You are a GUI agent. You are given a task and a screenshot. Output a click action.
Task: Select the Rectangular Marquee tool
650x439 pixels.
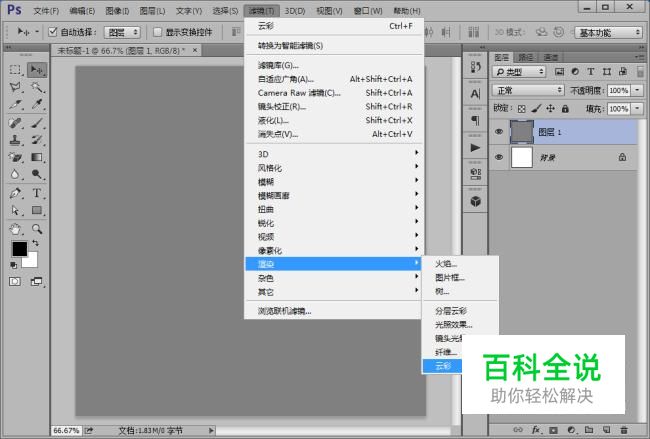[15, 69]
